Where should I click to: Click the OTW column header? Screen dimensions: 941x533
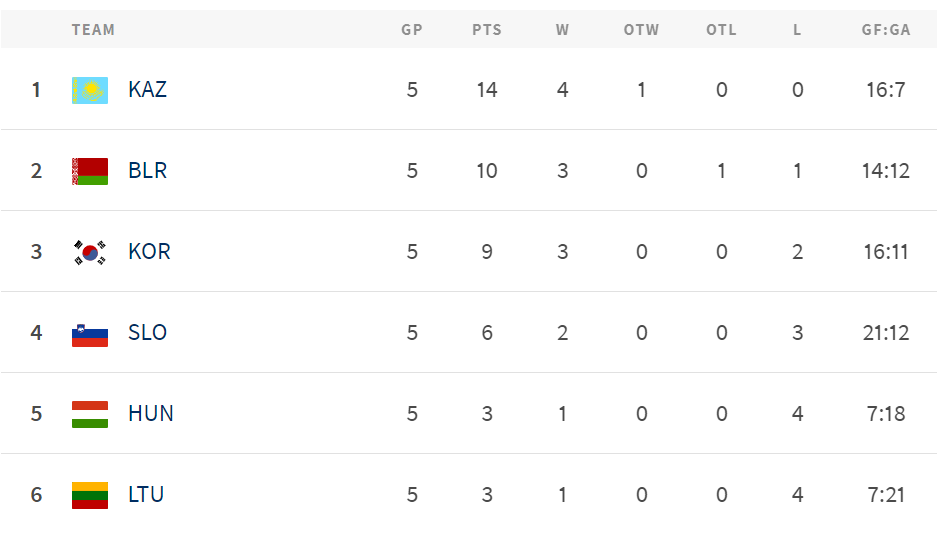[x=641, y=29]
